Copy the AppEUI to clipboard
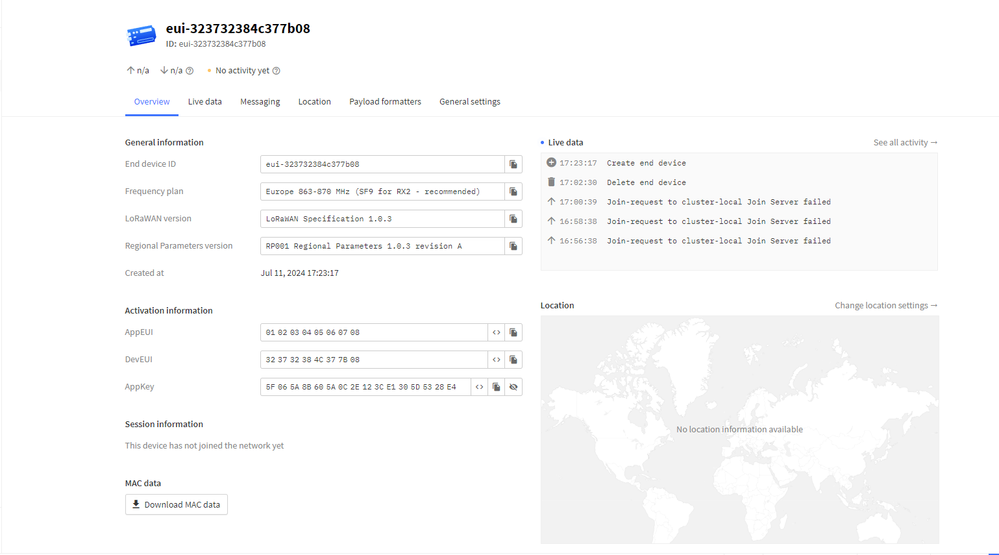This screenshot has width=999, height=555. (x=513, y=332)
